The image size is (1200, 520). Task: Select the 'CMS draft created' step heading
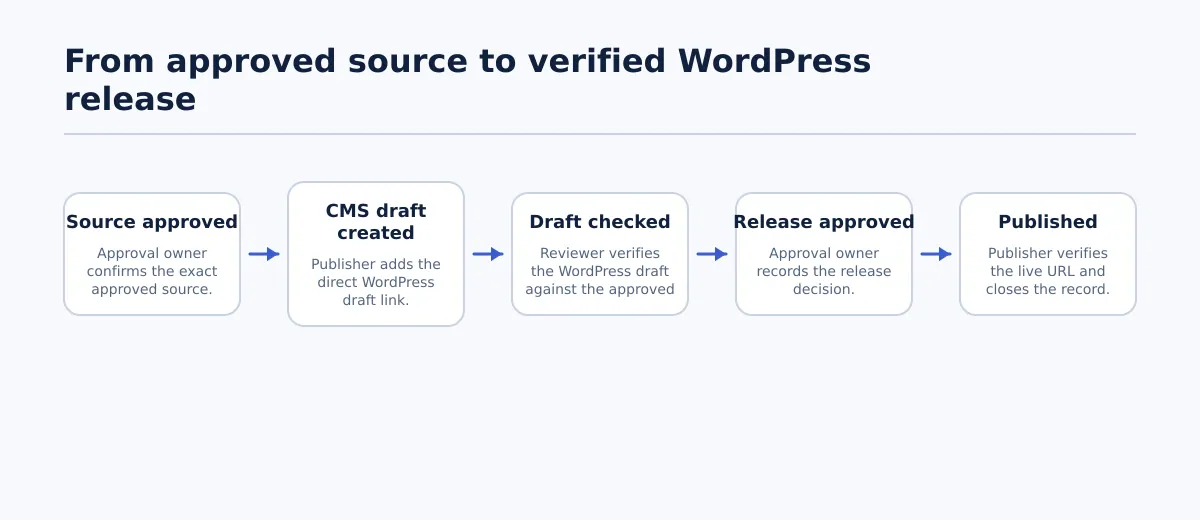[376, 222]
